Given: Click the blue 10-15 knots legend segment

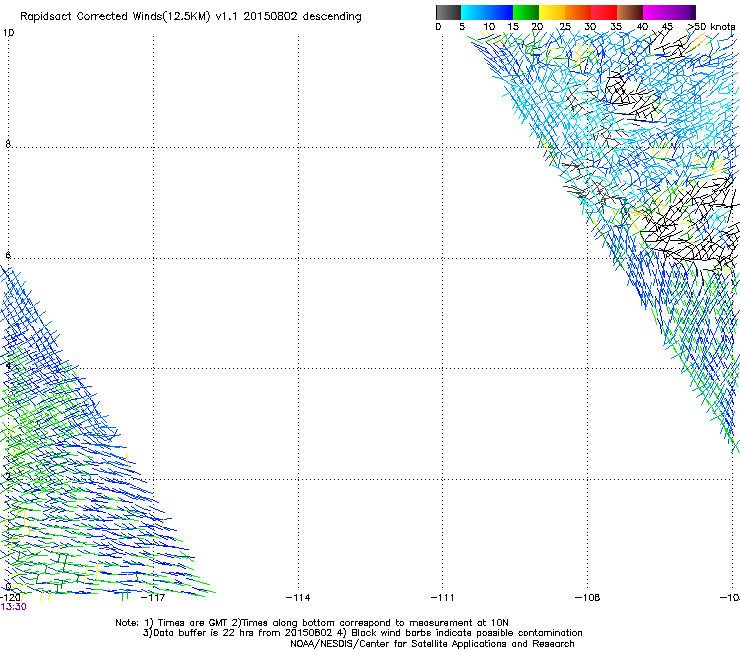Looking at the screenshot, I should (x=500, y=12).
